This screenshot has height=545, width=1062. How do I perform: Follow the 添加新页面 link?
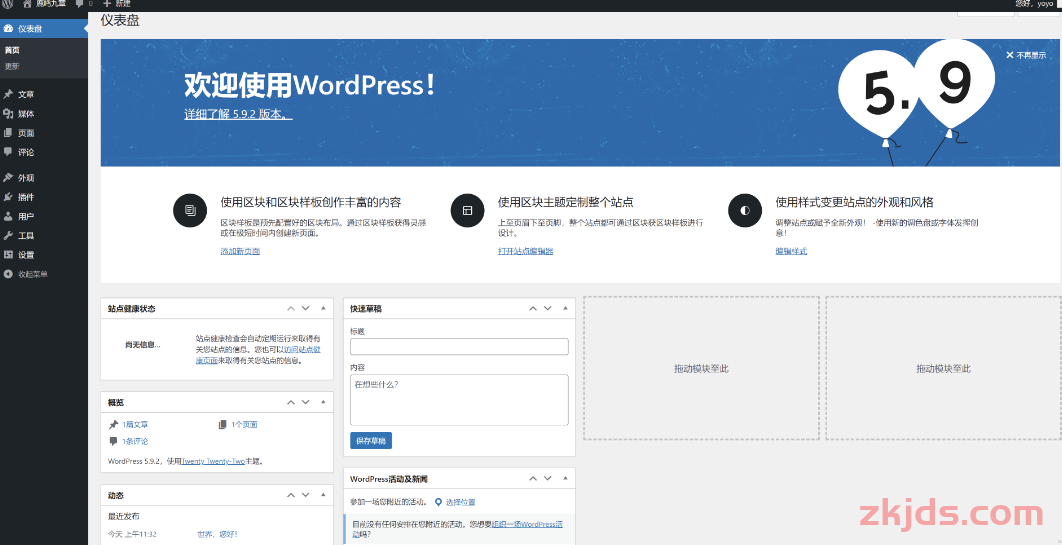tap(240, 251)
